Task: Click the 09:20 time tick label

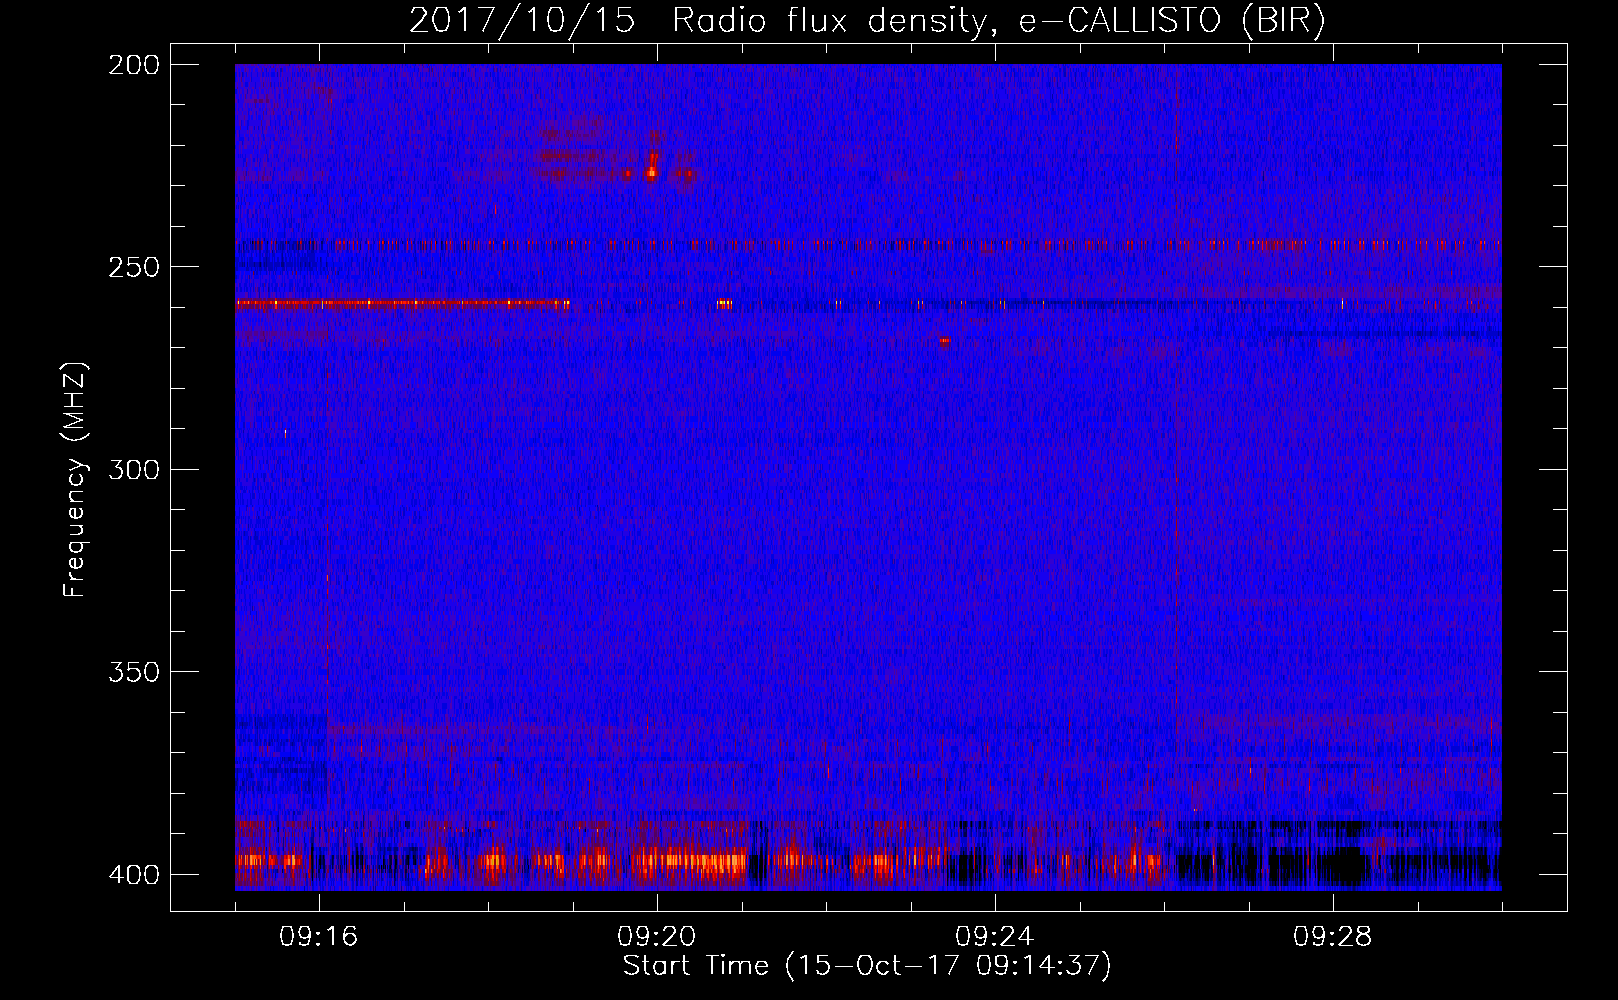Action: click(657, 936)
